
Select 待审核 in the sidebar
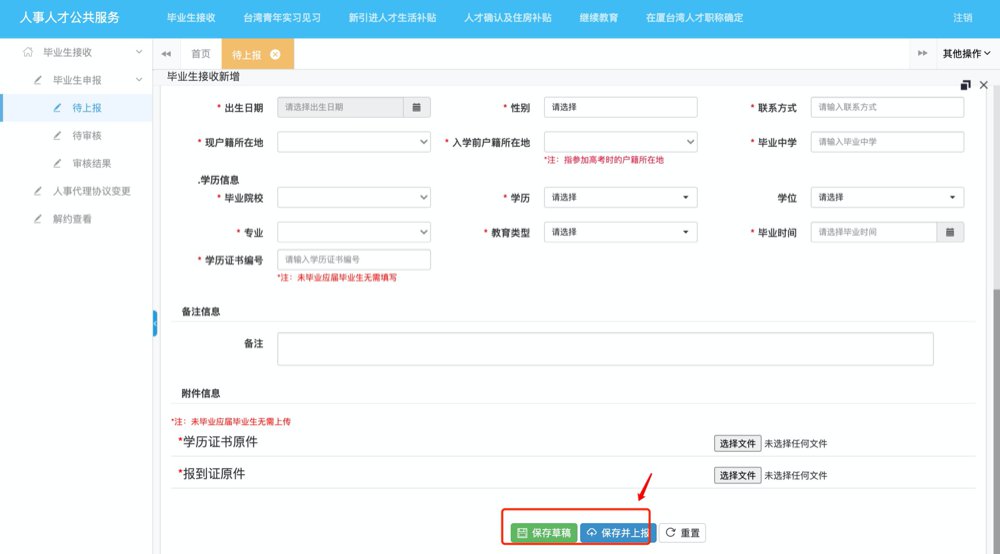(x=87, y=135)
